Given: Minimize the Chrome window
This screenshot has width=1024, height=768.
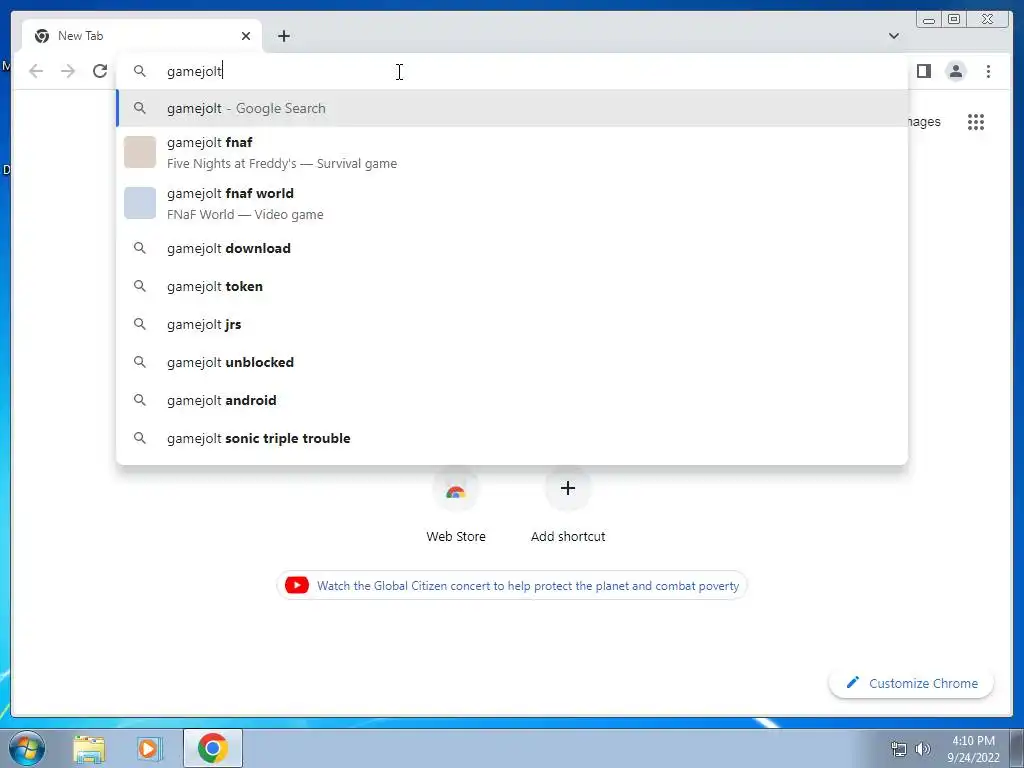Looking at the screenshot, I should (929, 20).
